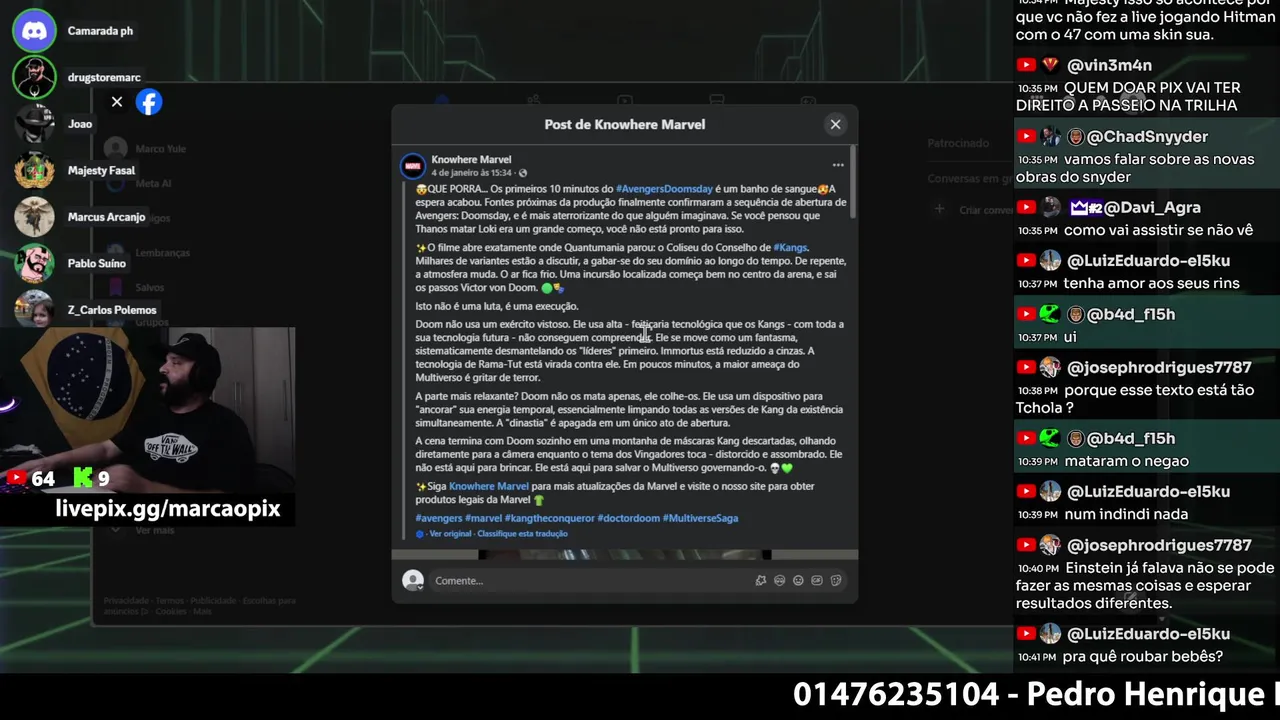Click the message 'num indindi nada'
This screenshot has width=1280, height=720.
click(1126, 514)
